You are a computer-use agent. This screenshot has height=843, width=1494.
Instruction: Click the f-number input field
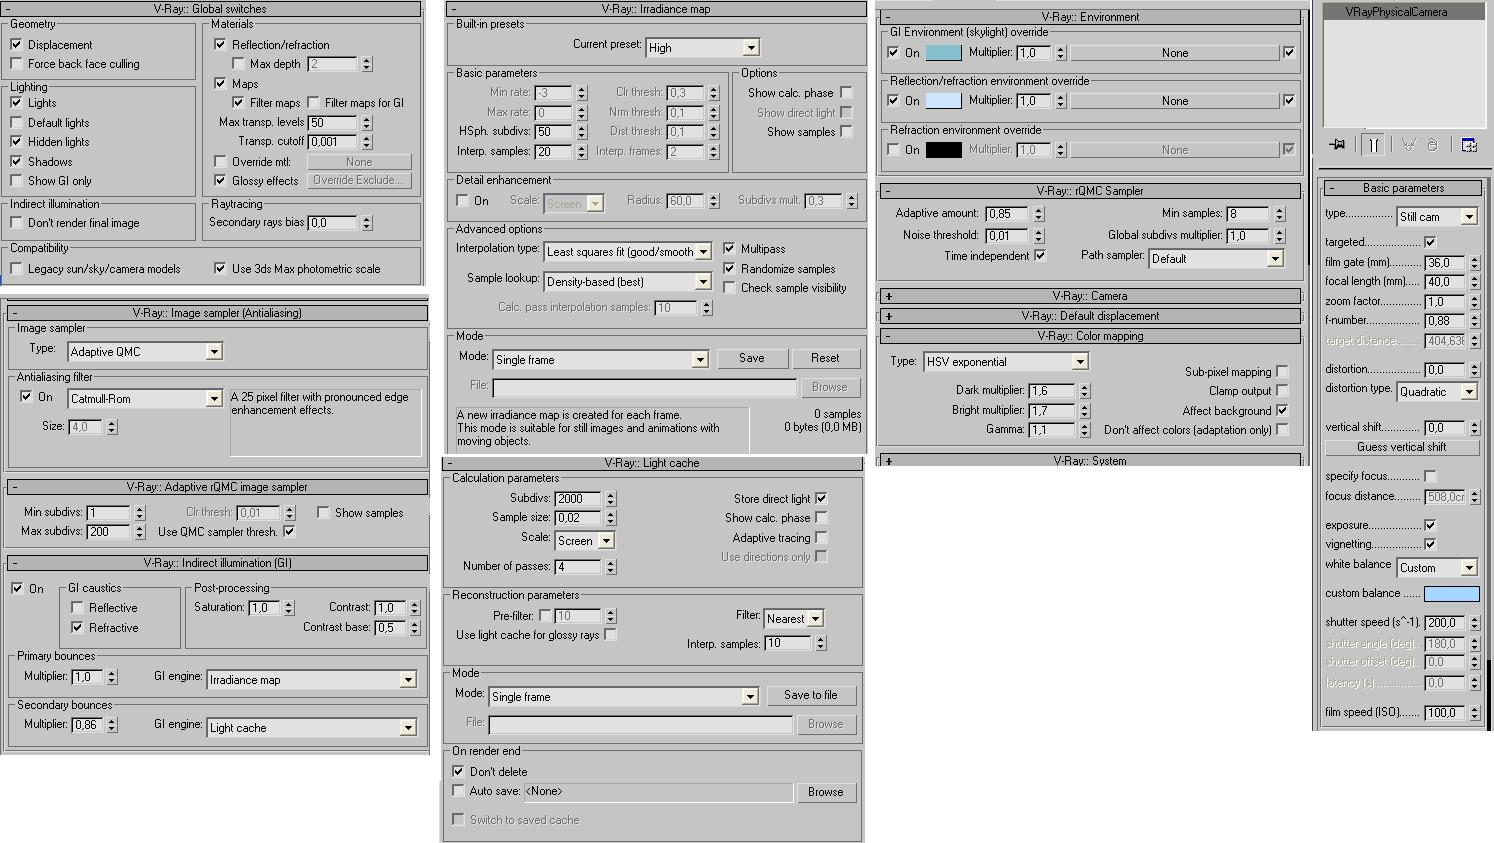click(x=1445, y=321)
